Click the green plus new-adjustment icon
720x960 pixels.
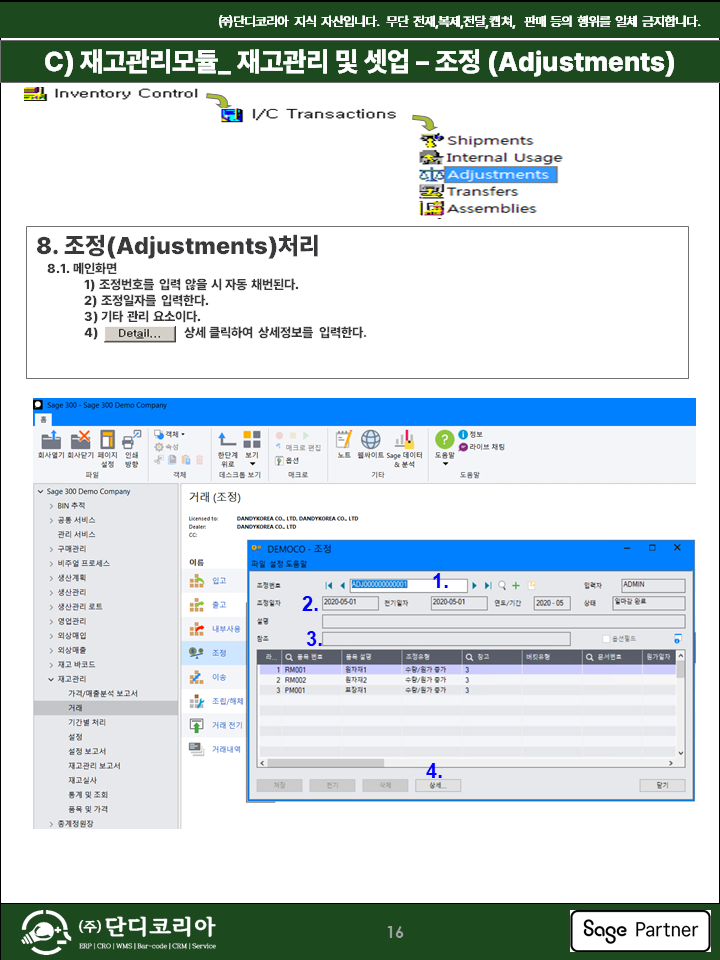click(x=516, y=585)
